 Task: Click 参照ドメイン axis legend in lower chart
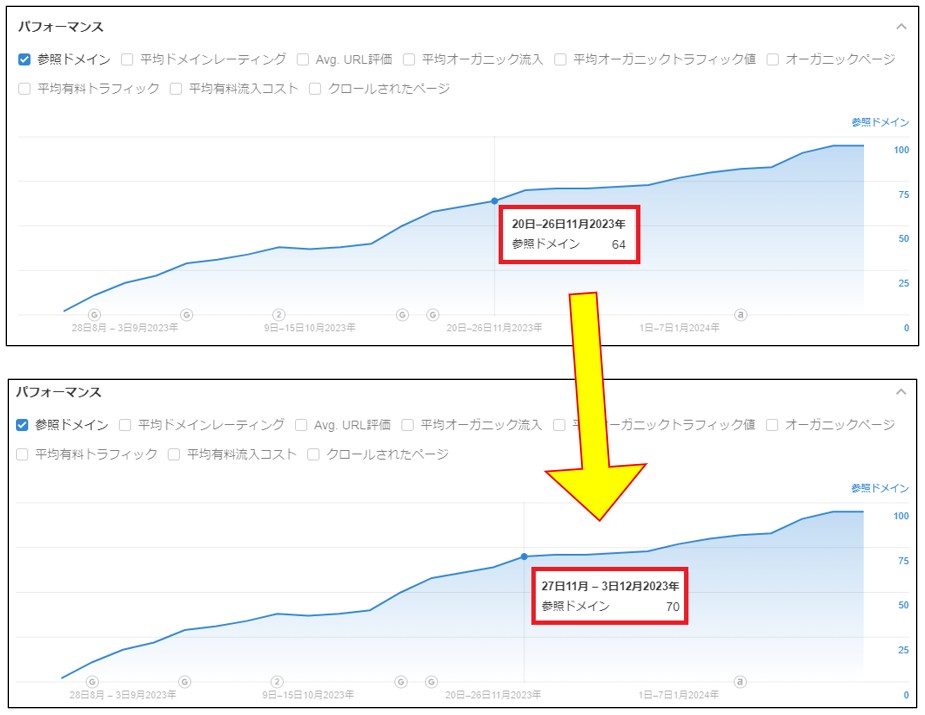[x=880, y=488]
